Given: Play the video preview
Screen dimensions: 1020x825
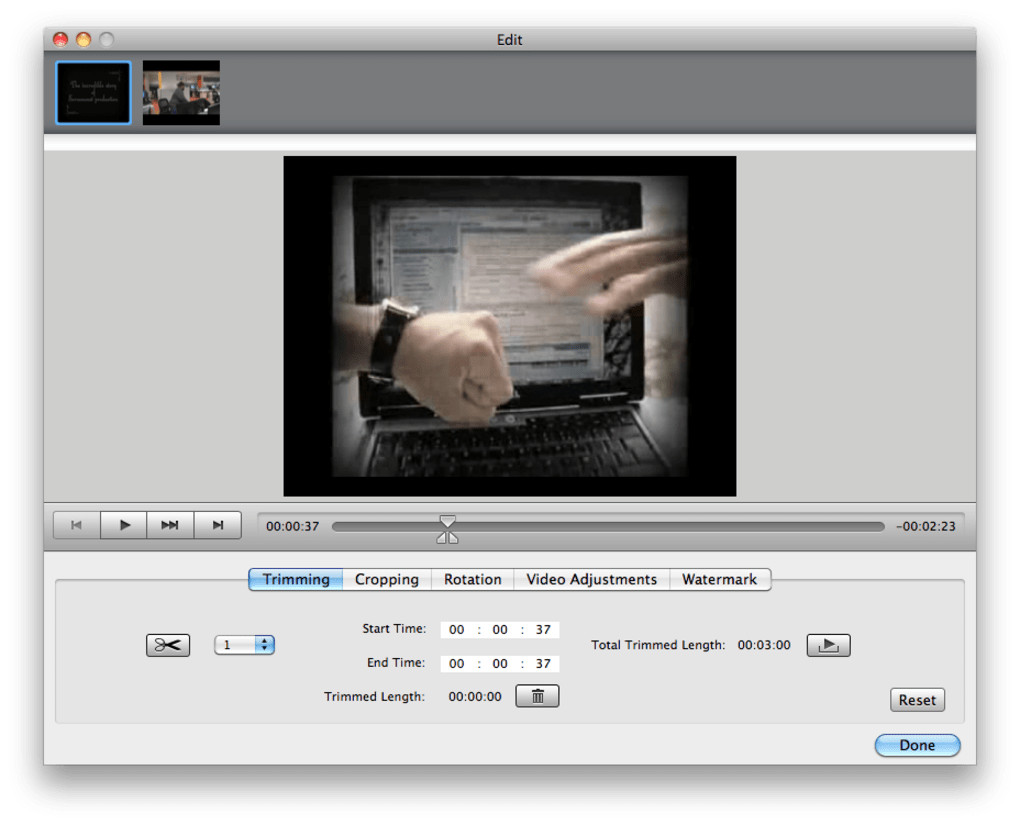Looking at the screenshot, I should [x=124, y=525].
